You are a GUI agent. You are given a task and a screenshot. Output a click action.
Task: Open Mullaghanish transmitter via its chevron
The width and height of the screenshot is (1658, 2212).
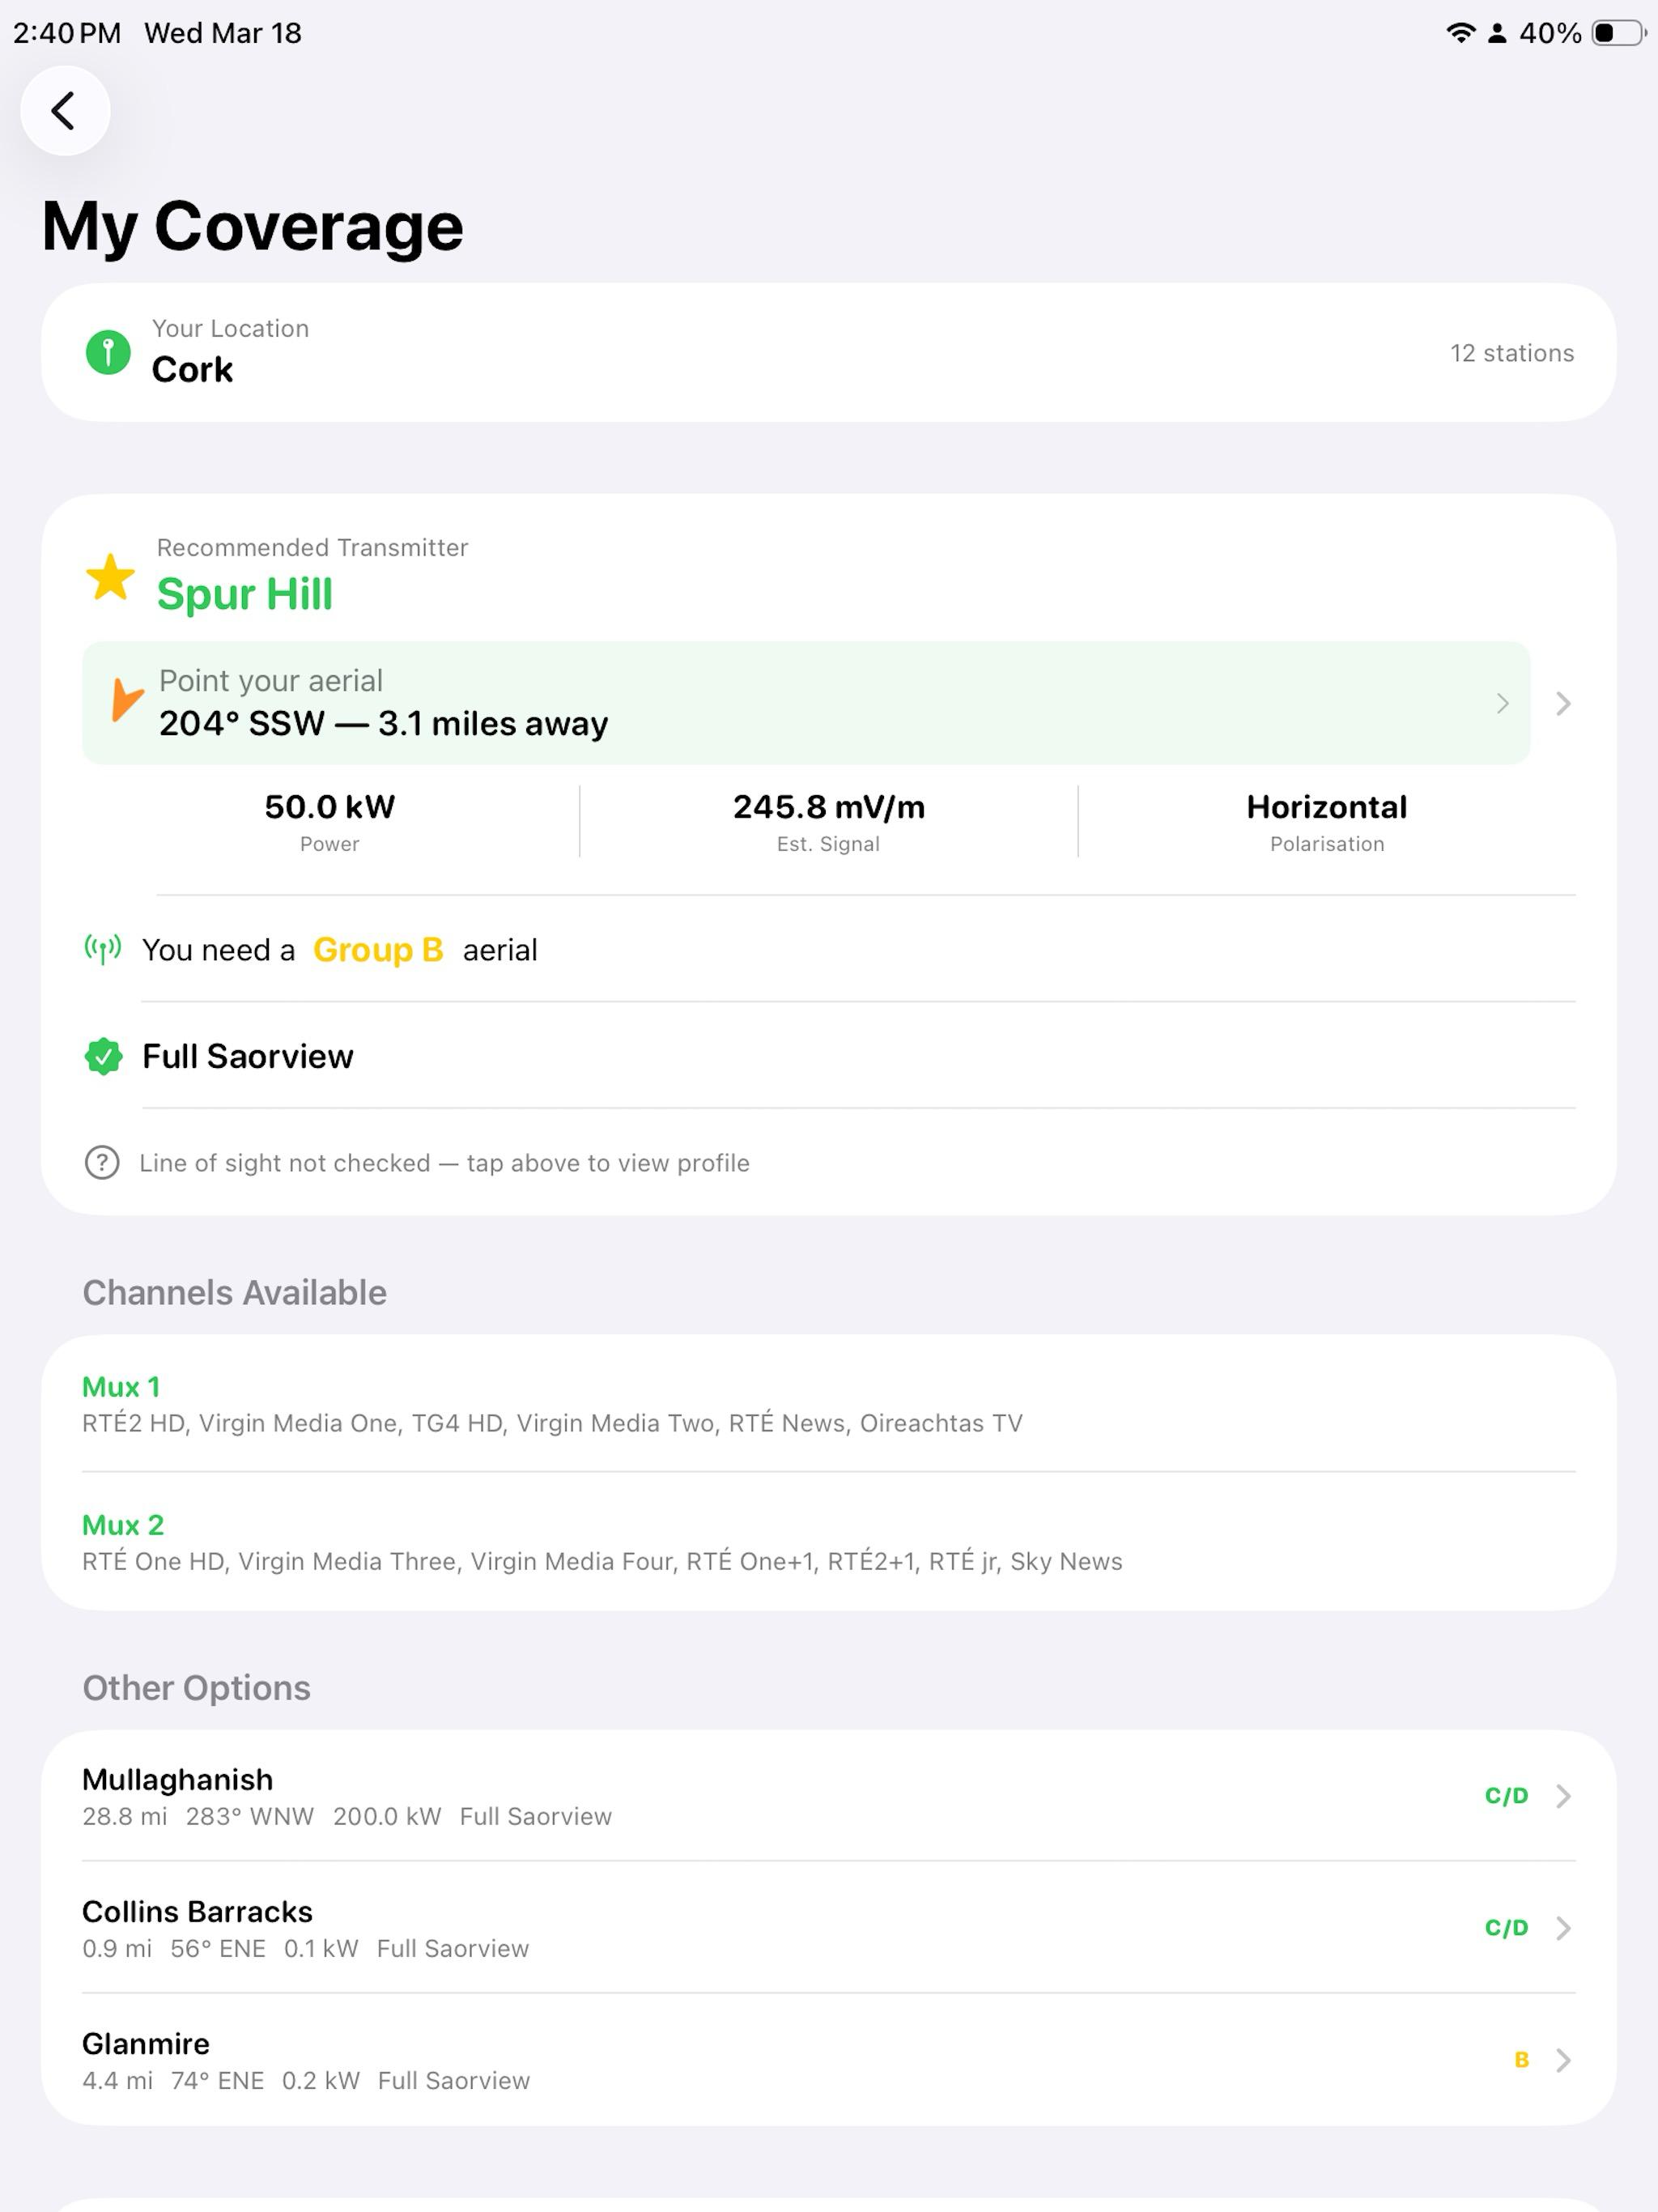click(1564, 1796)
